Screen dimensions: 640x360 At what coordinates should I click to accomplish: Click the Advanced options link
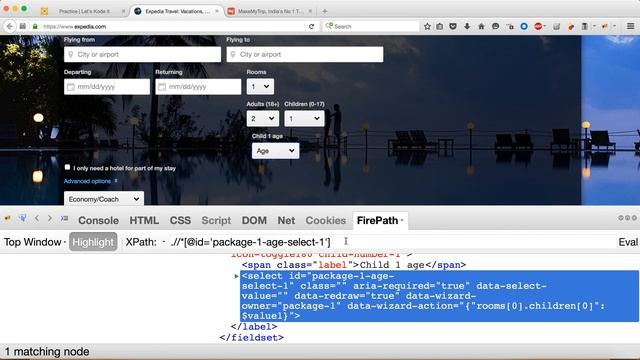click(87, 181)
